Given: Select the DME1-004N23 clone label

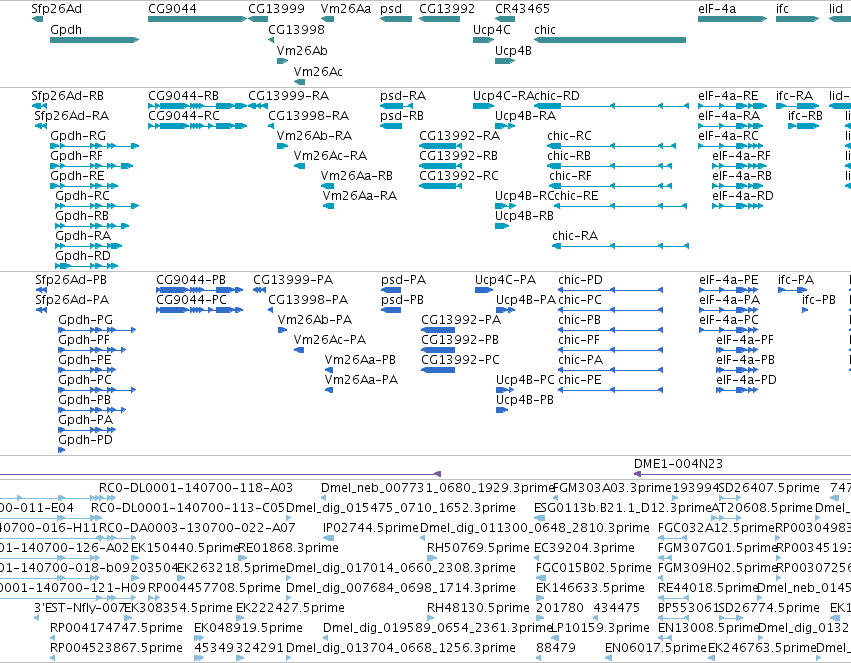Looking at the screenshot, I should coord(678,464).
